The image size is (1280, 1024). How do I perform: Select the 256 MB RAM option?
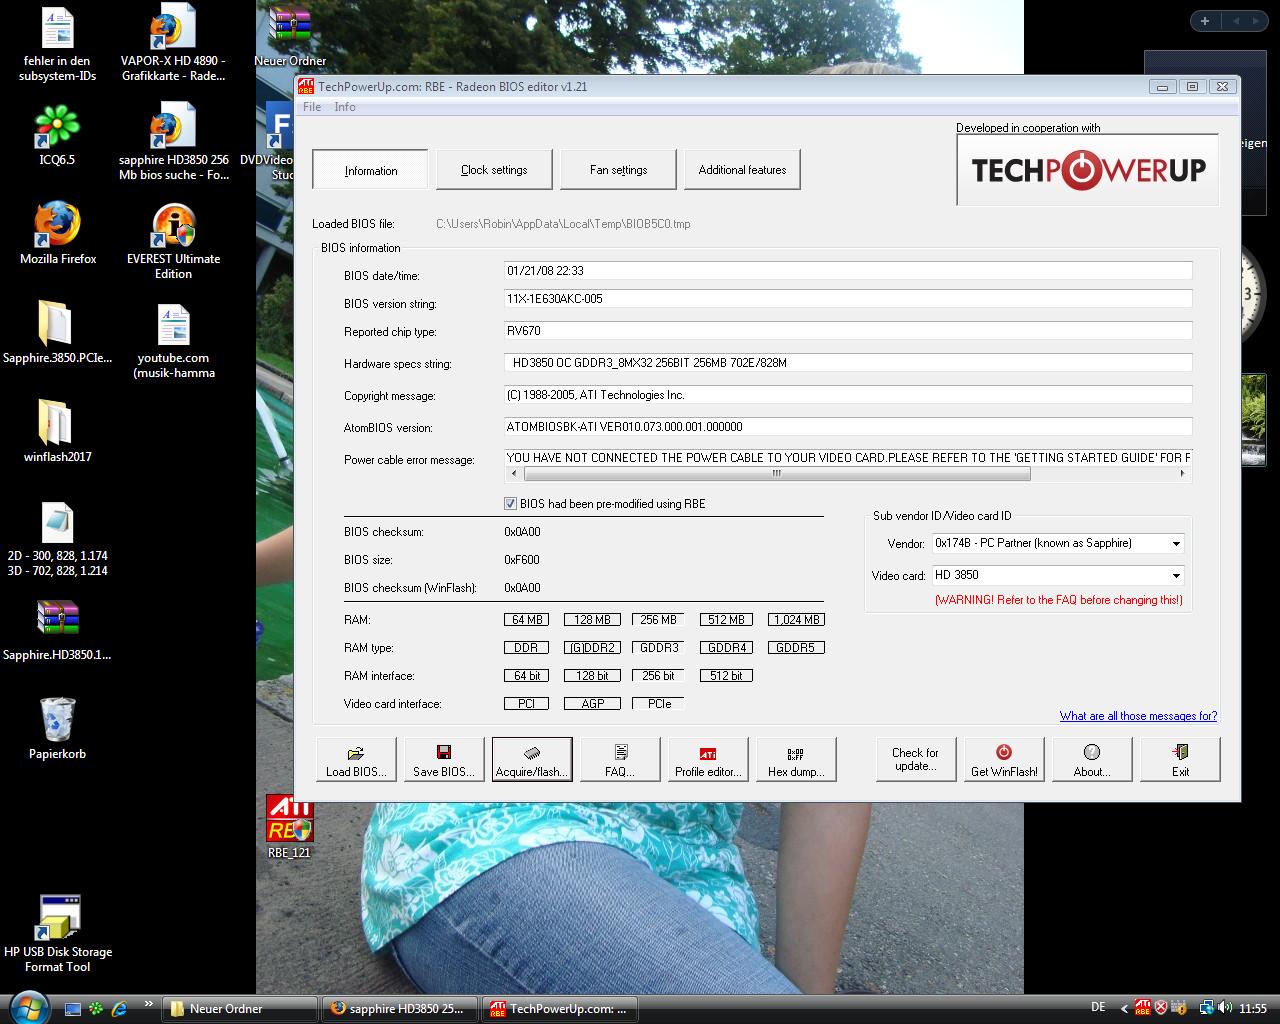[x=658, y=620]
